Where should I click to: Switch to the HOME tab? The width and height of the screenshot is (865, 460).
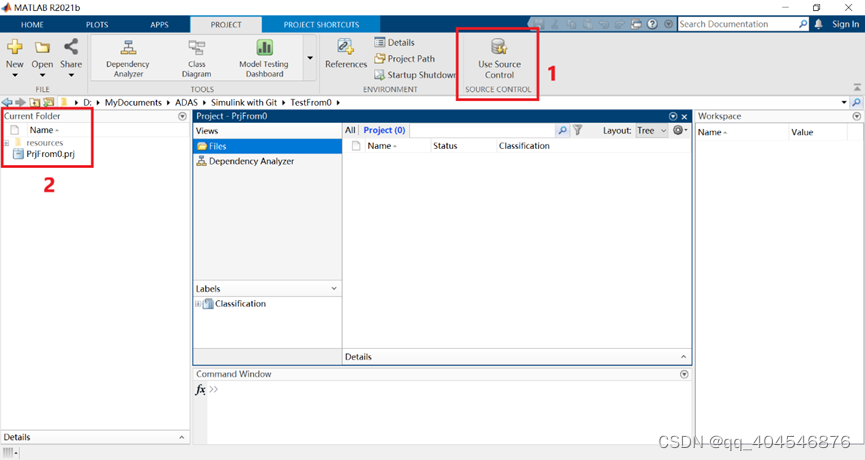pyautogui.click(x=33, y=24)
